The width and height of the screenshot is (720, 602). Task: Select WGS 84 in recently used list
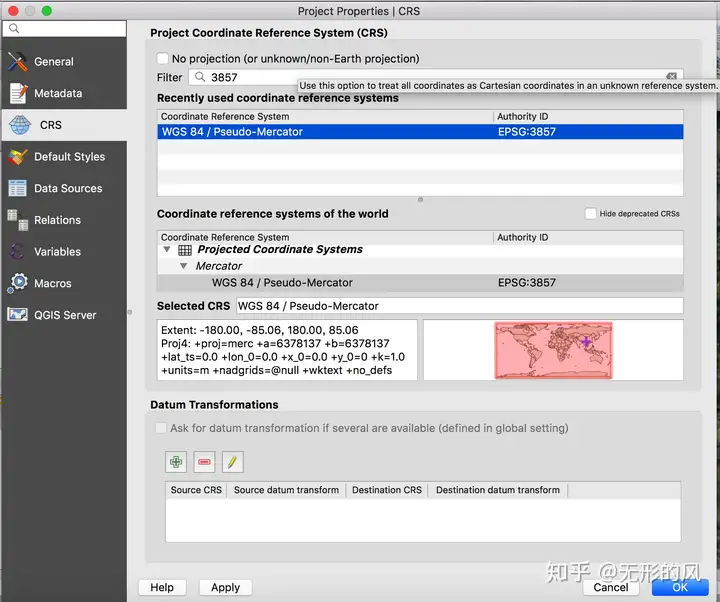pyautogui.click(x=420, y=132)
